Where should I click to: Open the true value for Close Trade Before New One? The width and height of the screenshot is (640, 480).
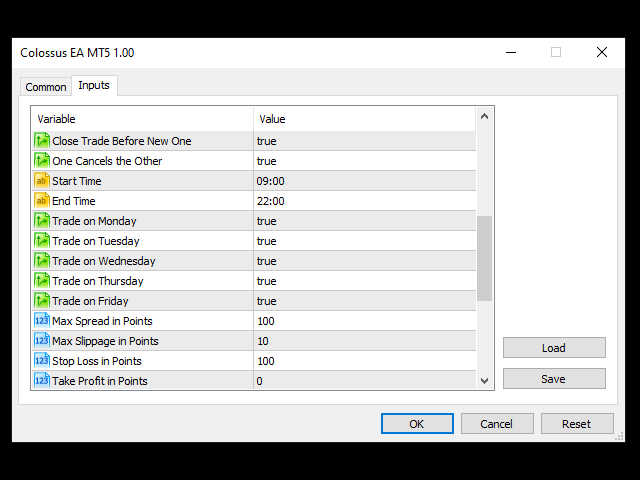(364, 141)
